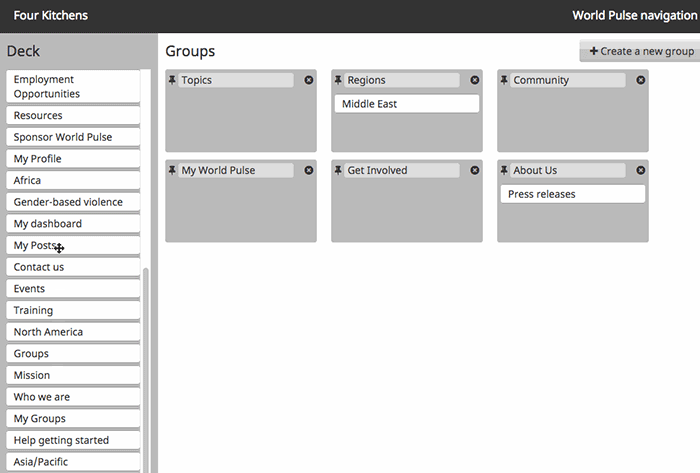Image resolution: width=700 pixels, height=473 pixels.
Task: Select Gender-based violence card in the Deck
Action: coord(72,202)
